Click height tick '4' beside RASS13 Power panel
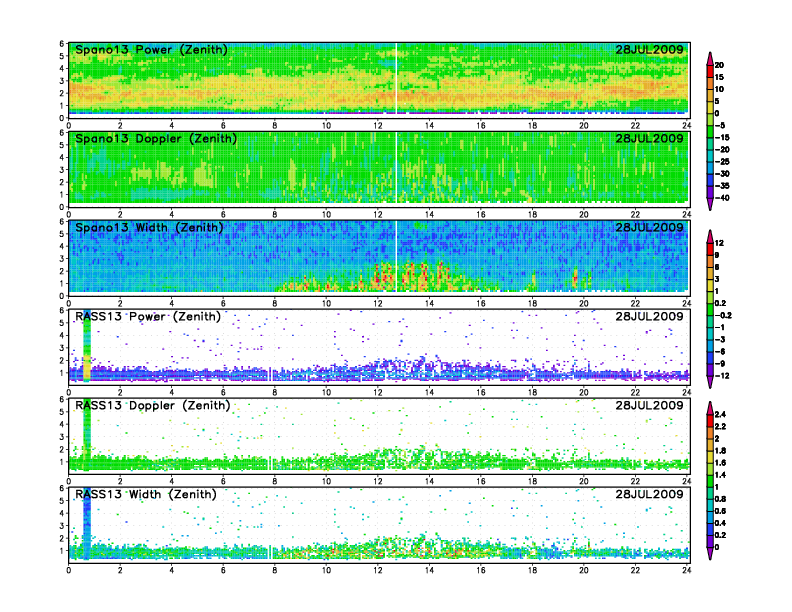This screenshot has height=612, width=792. [62, 335]
